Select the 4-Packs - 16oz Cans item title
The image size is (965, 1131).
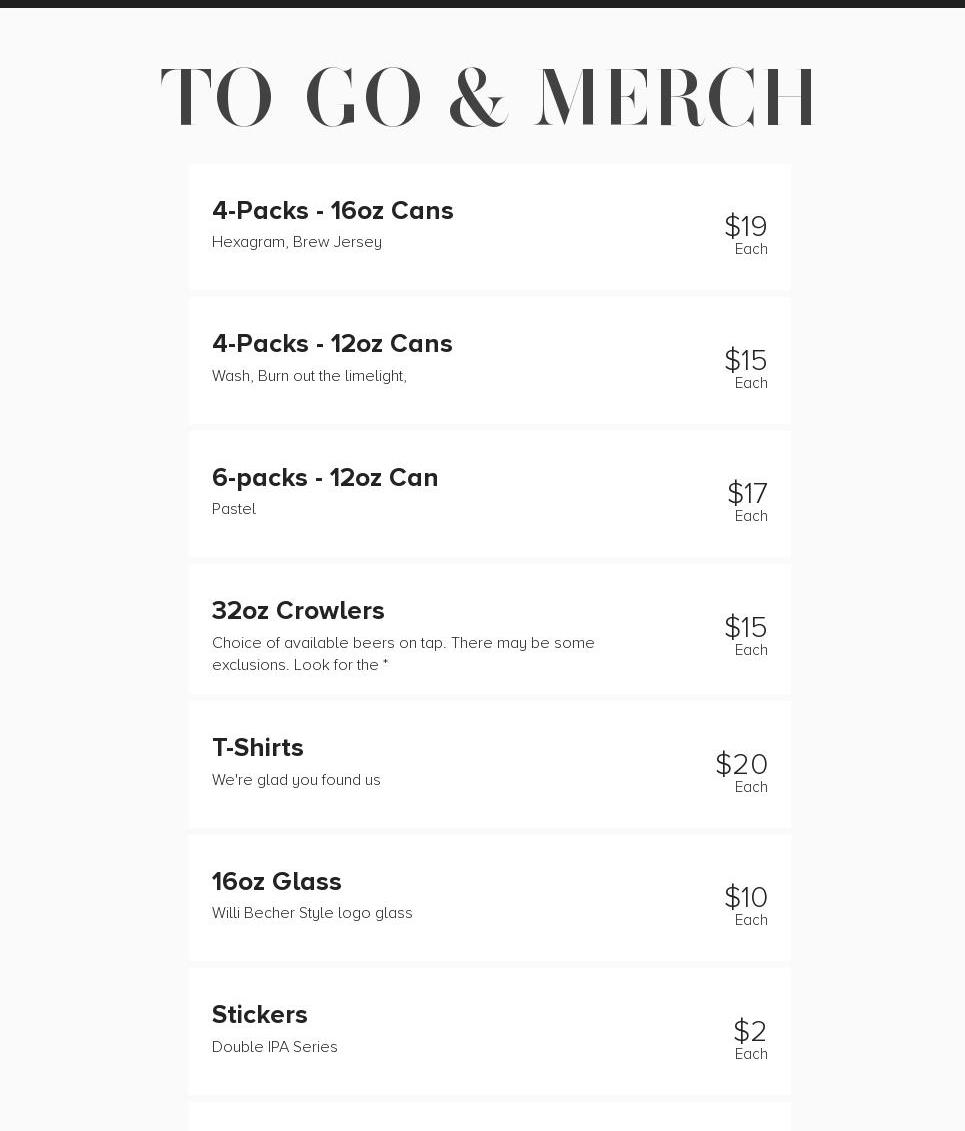tap(332, 211)
